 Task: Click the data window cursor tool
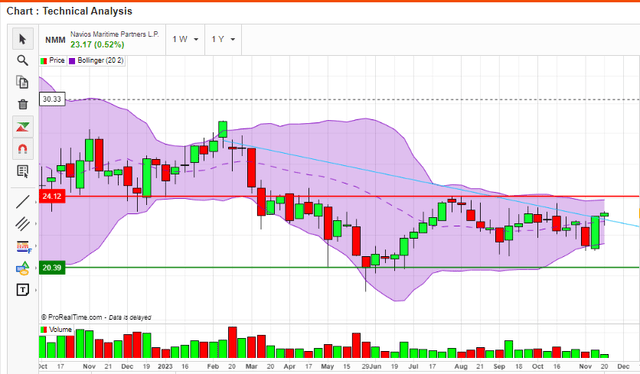point(23,171)
